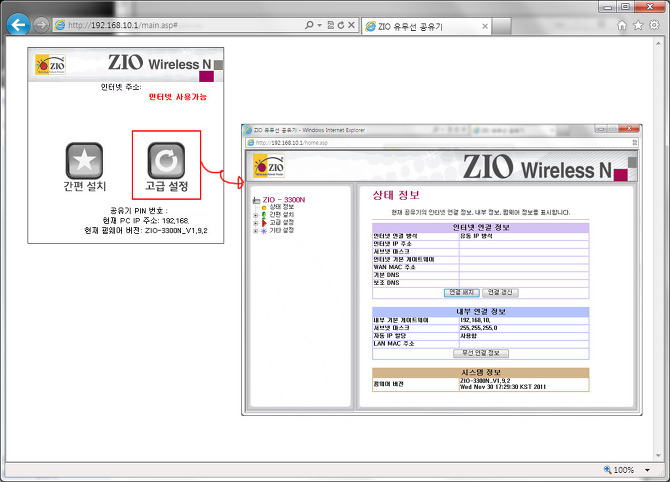Image resolution: width=670 pixels, height=482 pixels.
Task: Click the 현재 PC IP 주소 line
Action: (146, 221)
